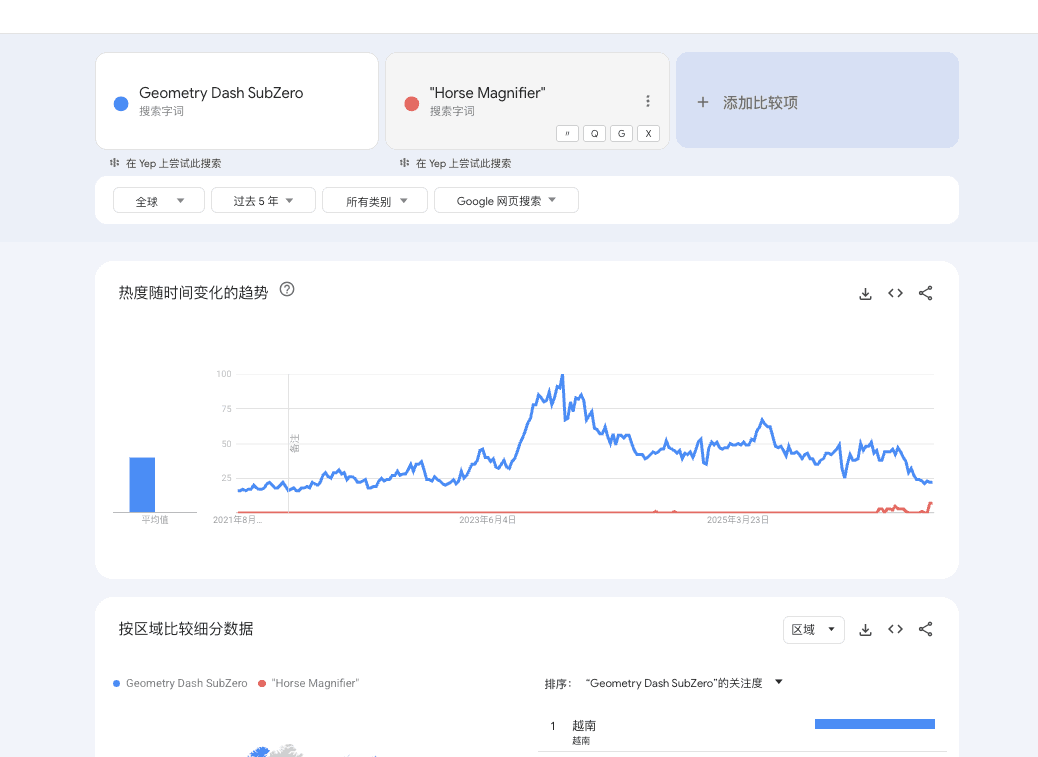Click the Q button on Horse Magnifier card
The width and height of the screenshot is (1038, 757).
(594, 134)
